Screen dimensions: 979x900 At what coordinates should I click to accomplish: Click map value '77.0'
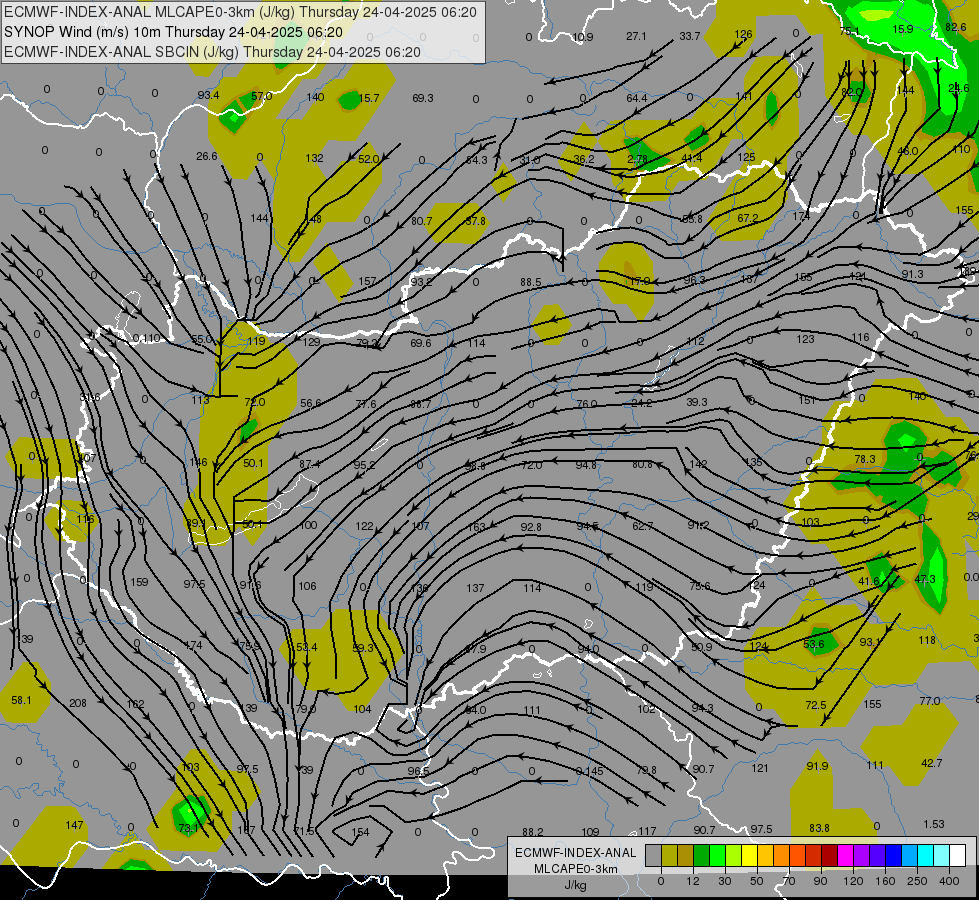pos(930,701)
